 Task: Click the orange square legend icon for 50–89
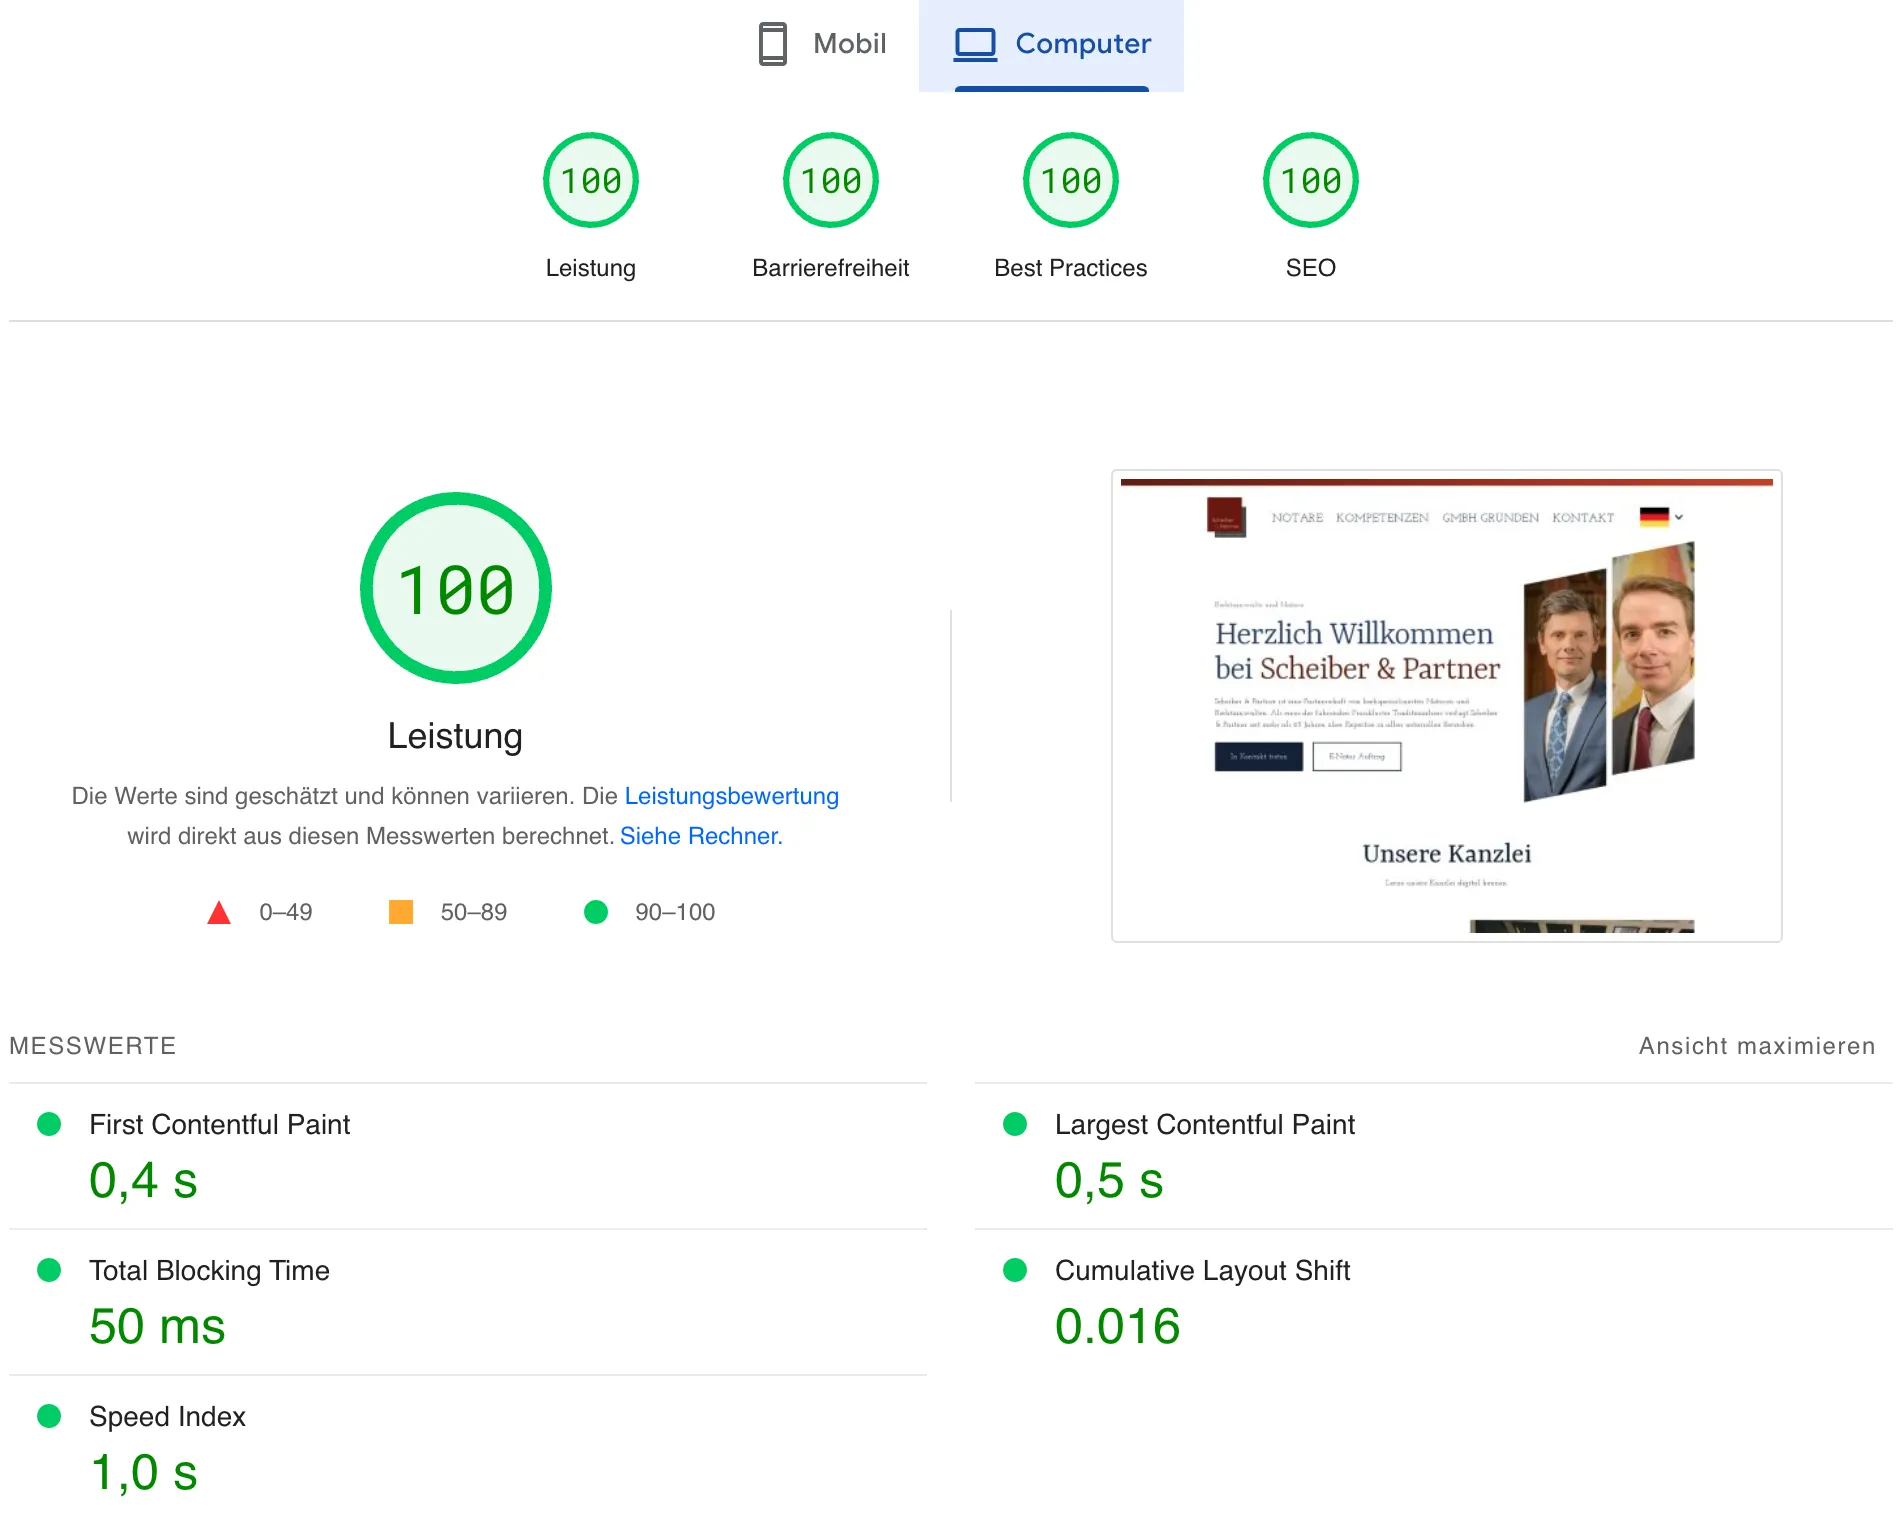tap(401, 912)
